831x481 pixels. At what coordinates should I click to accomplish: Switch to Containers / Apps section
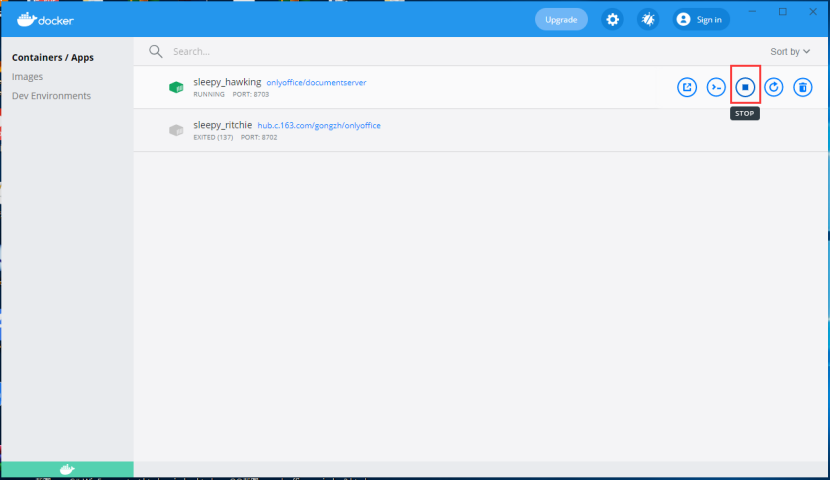click(x=53, y=58)
